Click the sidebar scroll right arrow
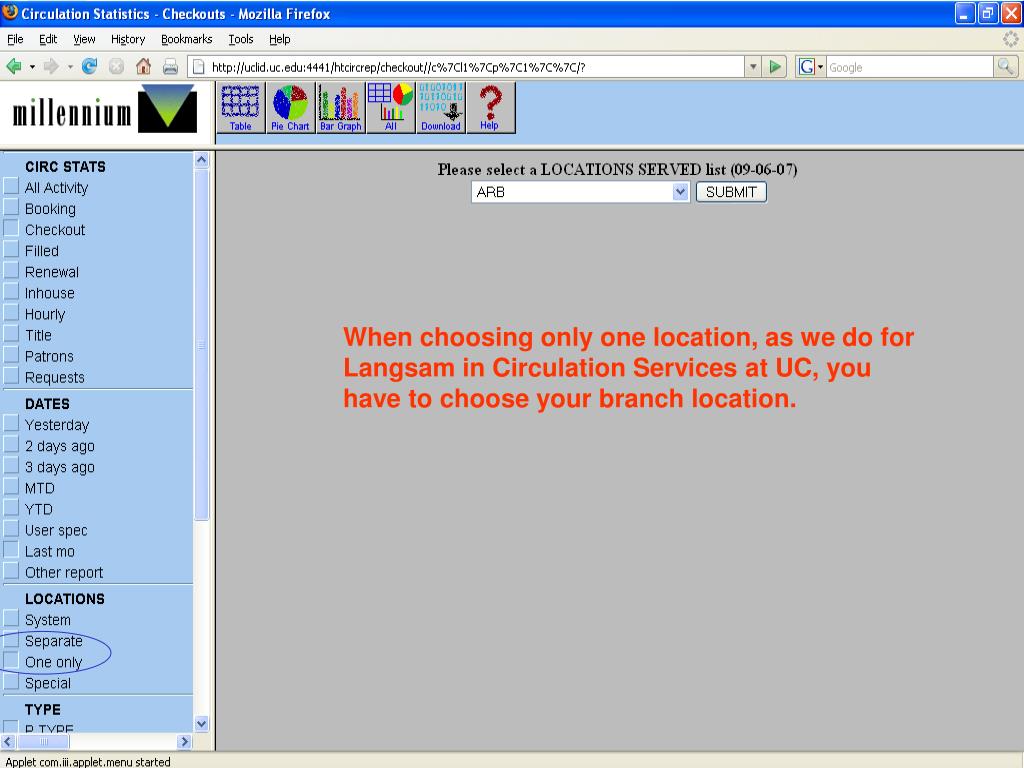Viewport: 1024px width, 768px height. click(x=184, y=741)
